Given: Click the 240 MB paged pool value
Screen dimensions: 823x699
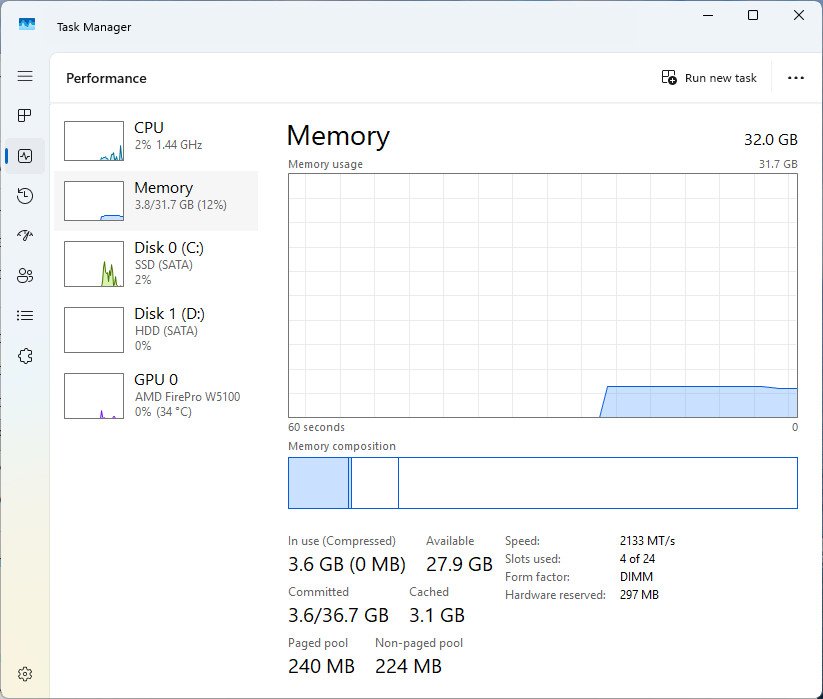Looking at the screenshot, I should pos(321,666).
